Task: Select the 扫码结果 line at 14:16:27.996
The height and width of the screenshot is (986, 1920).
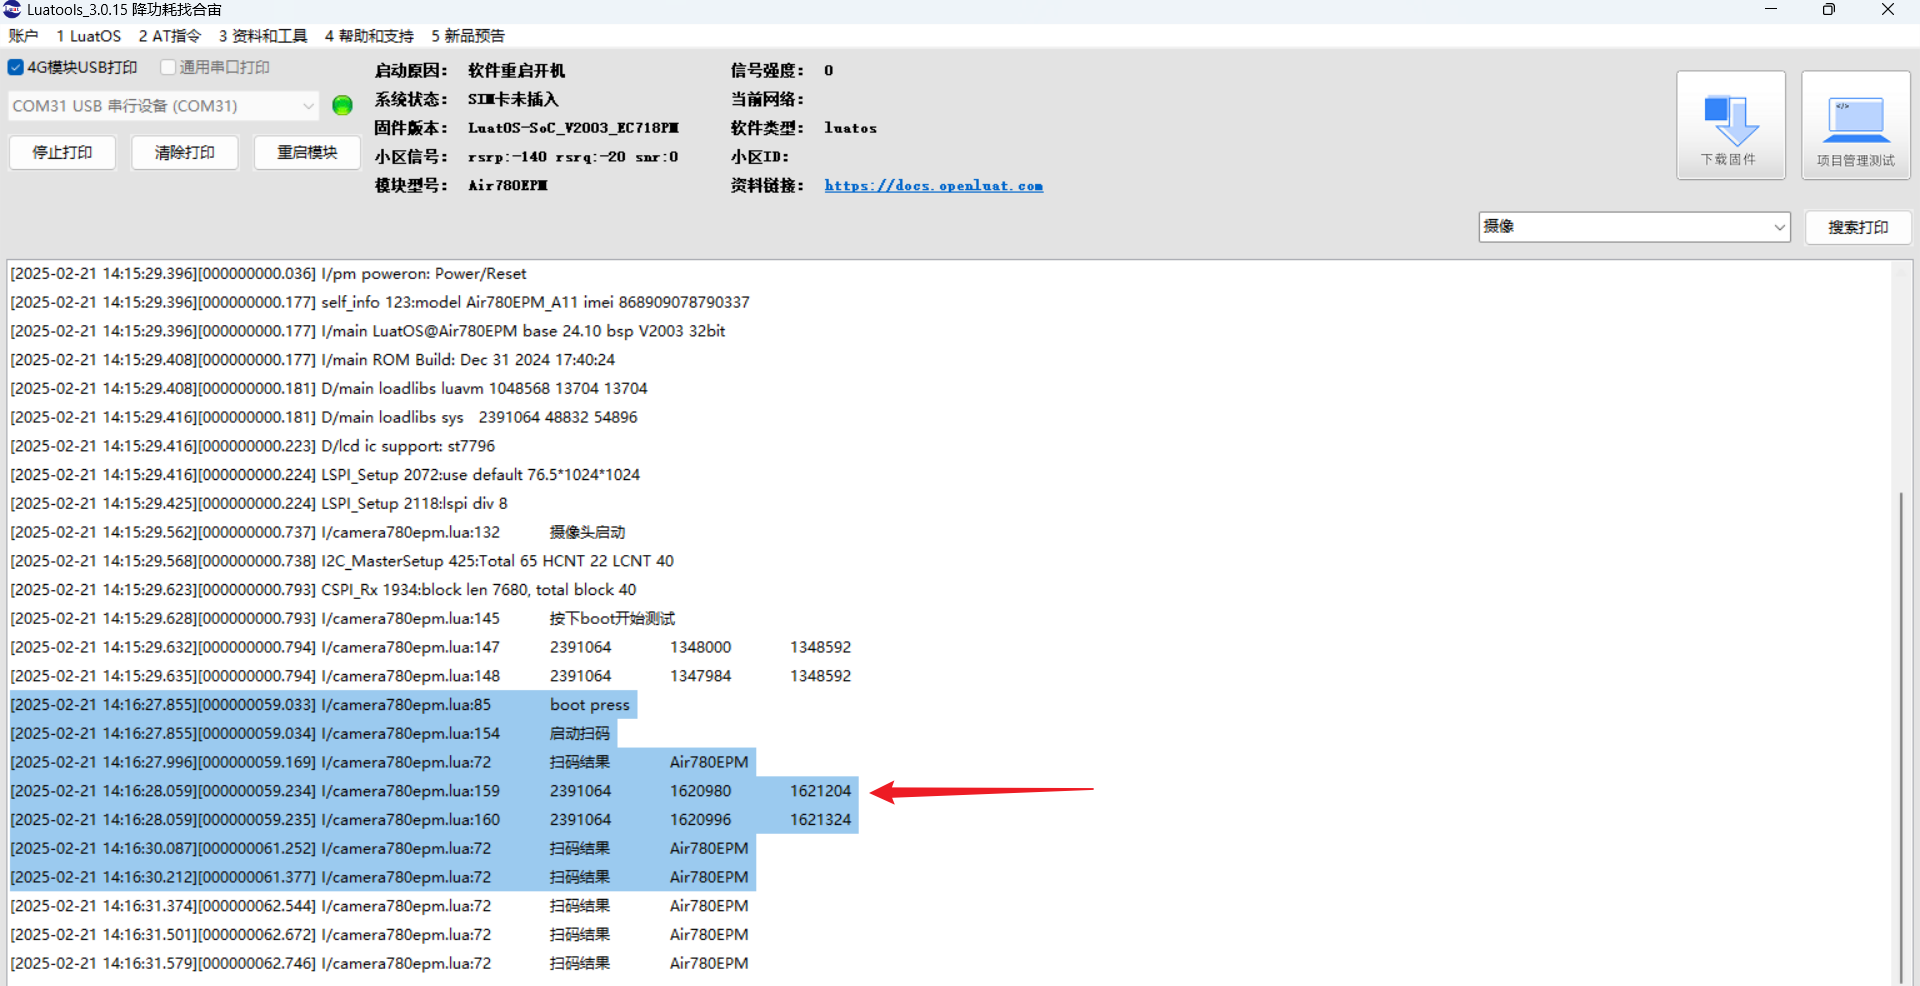Action: click(383, 762)
